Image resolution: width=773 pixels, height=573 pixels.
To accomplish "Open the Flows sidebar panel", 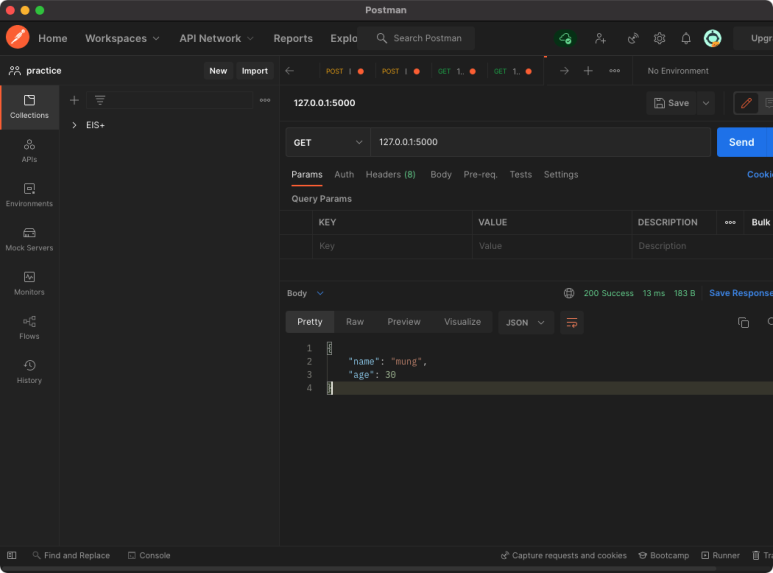I will [29, 328].
